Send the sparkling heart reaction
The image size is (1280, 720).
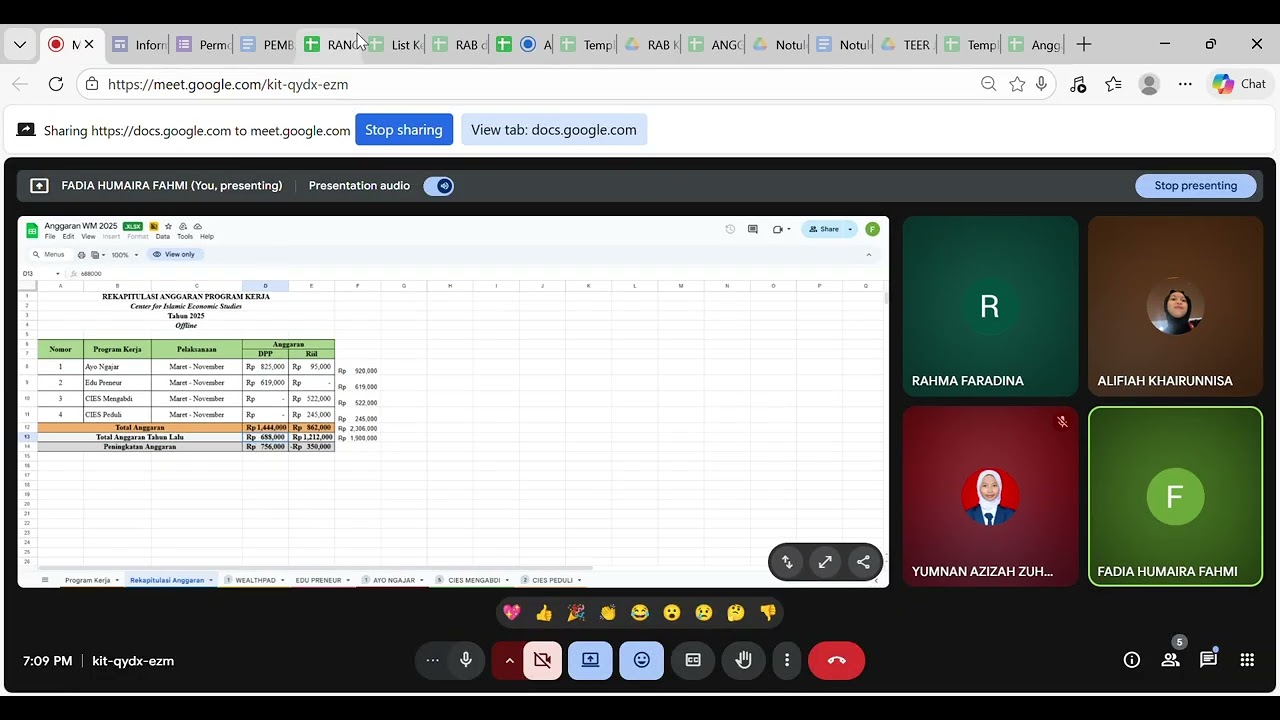pos(512,612)
